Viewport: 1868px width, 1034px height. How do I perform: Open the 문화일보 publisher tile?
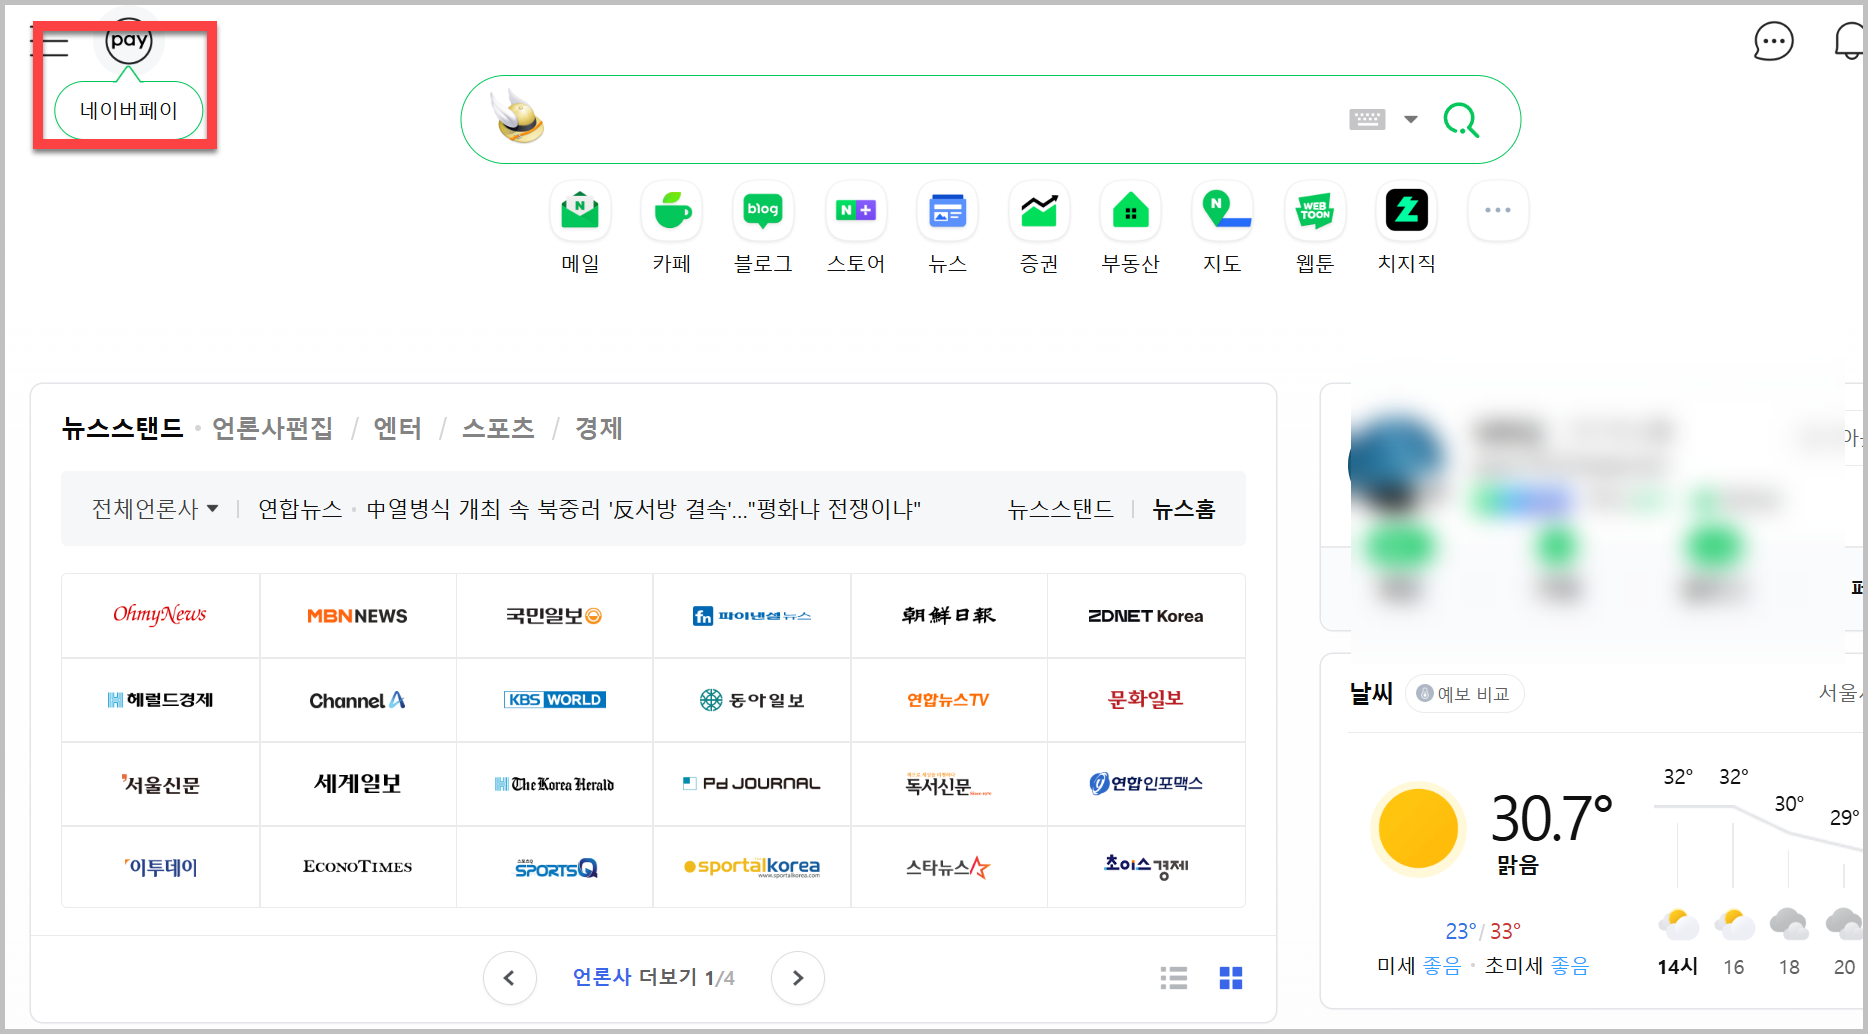point(1146,700)
